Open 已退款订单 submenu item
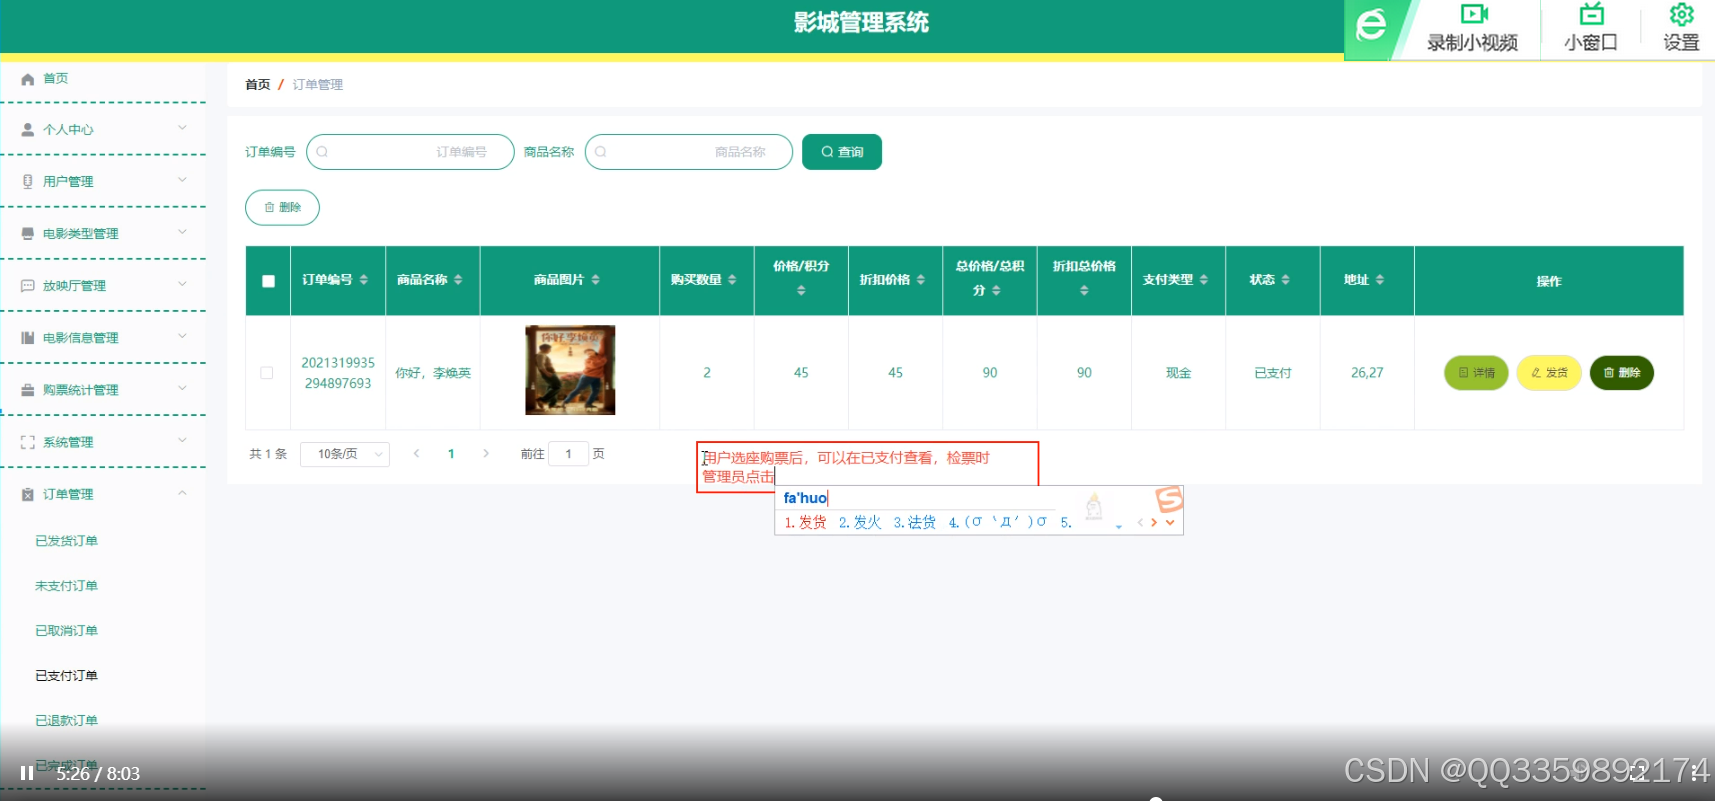Image resolution: width=1715 pixels, height=801 pixels. click(x=66, y=721)
